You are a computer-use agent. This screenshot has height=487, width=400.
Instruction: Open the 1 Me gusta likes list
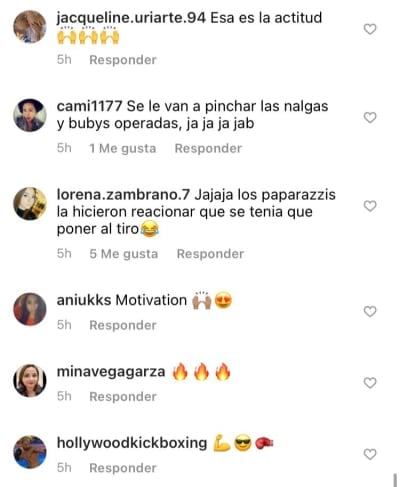[x=123, y=148]
